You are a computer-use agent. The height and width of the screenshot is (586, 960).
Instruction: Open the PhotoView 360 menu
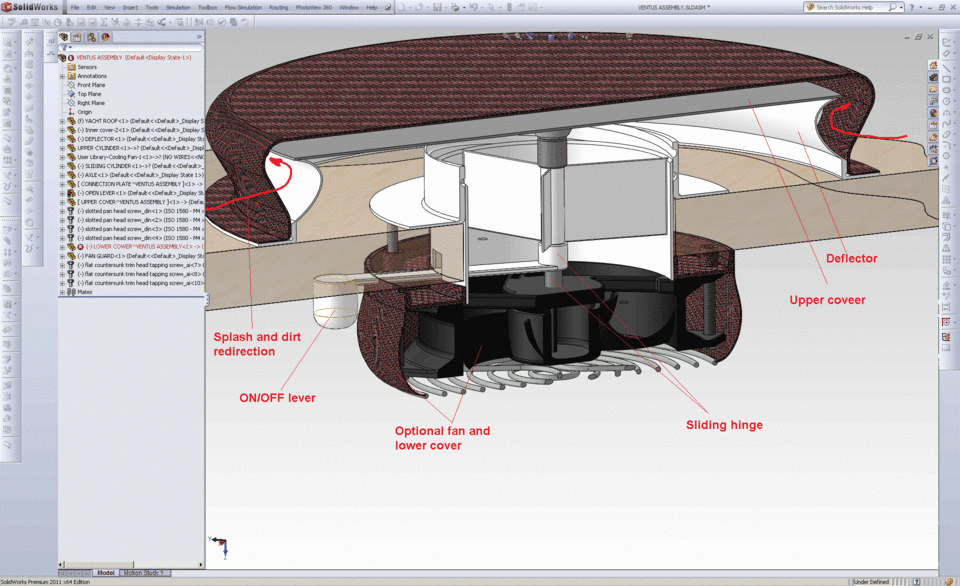(313, 5)
